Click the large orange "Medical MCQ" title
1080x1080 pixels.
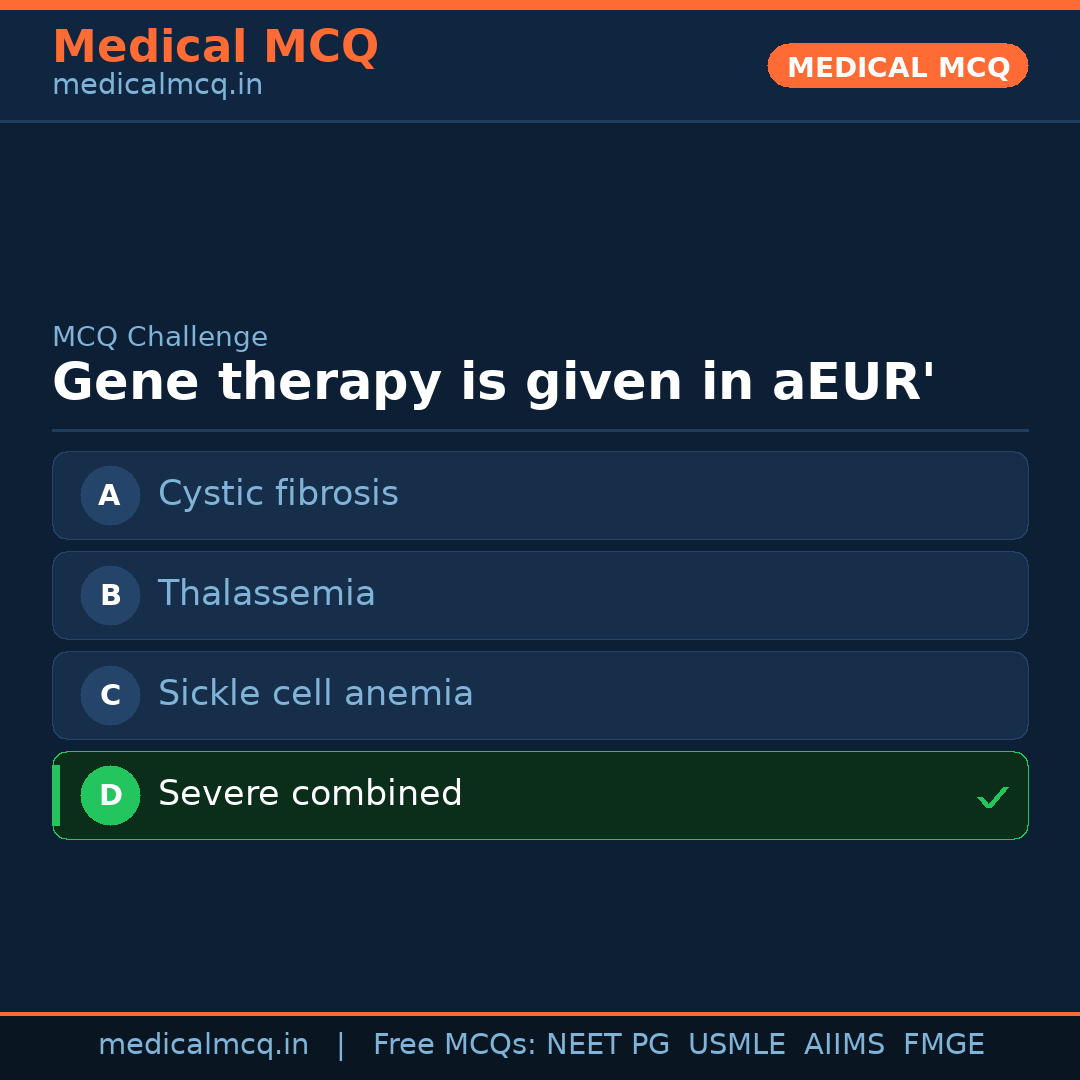pos(215,46)
